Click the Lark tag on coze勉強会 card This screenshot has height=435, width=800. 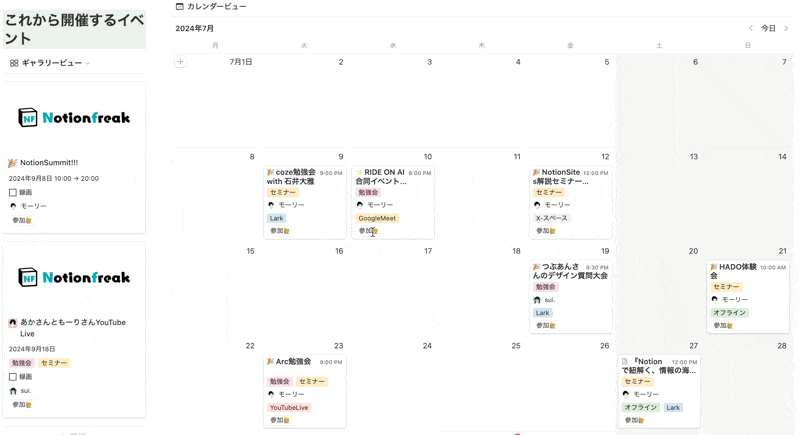point(277,218)
